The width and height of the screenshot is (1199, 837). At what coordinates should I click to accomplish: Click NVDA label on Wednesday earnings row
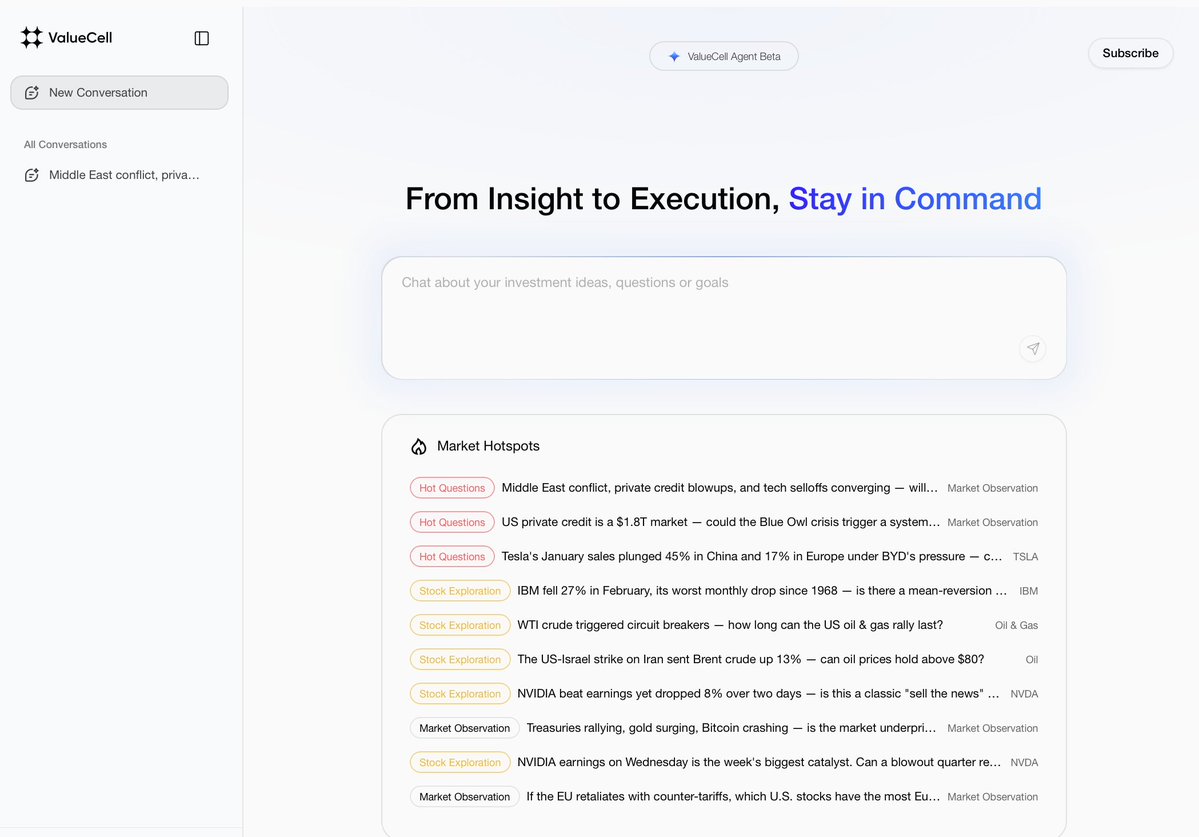1024,764
